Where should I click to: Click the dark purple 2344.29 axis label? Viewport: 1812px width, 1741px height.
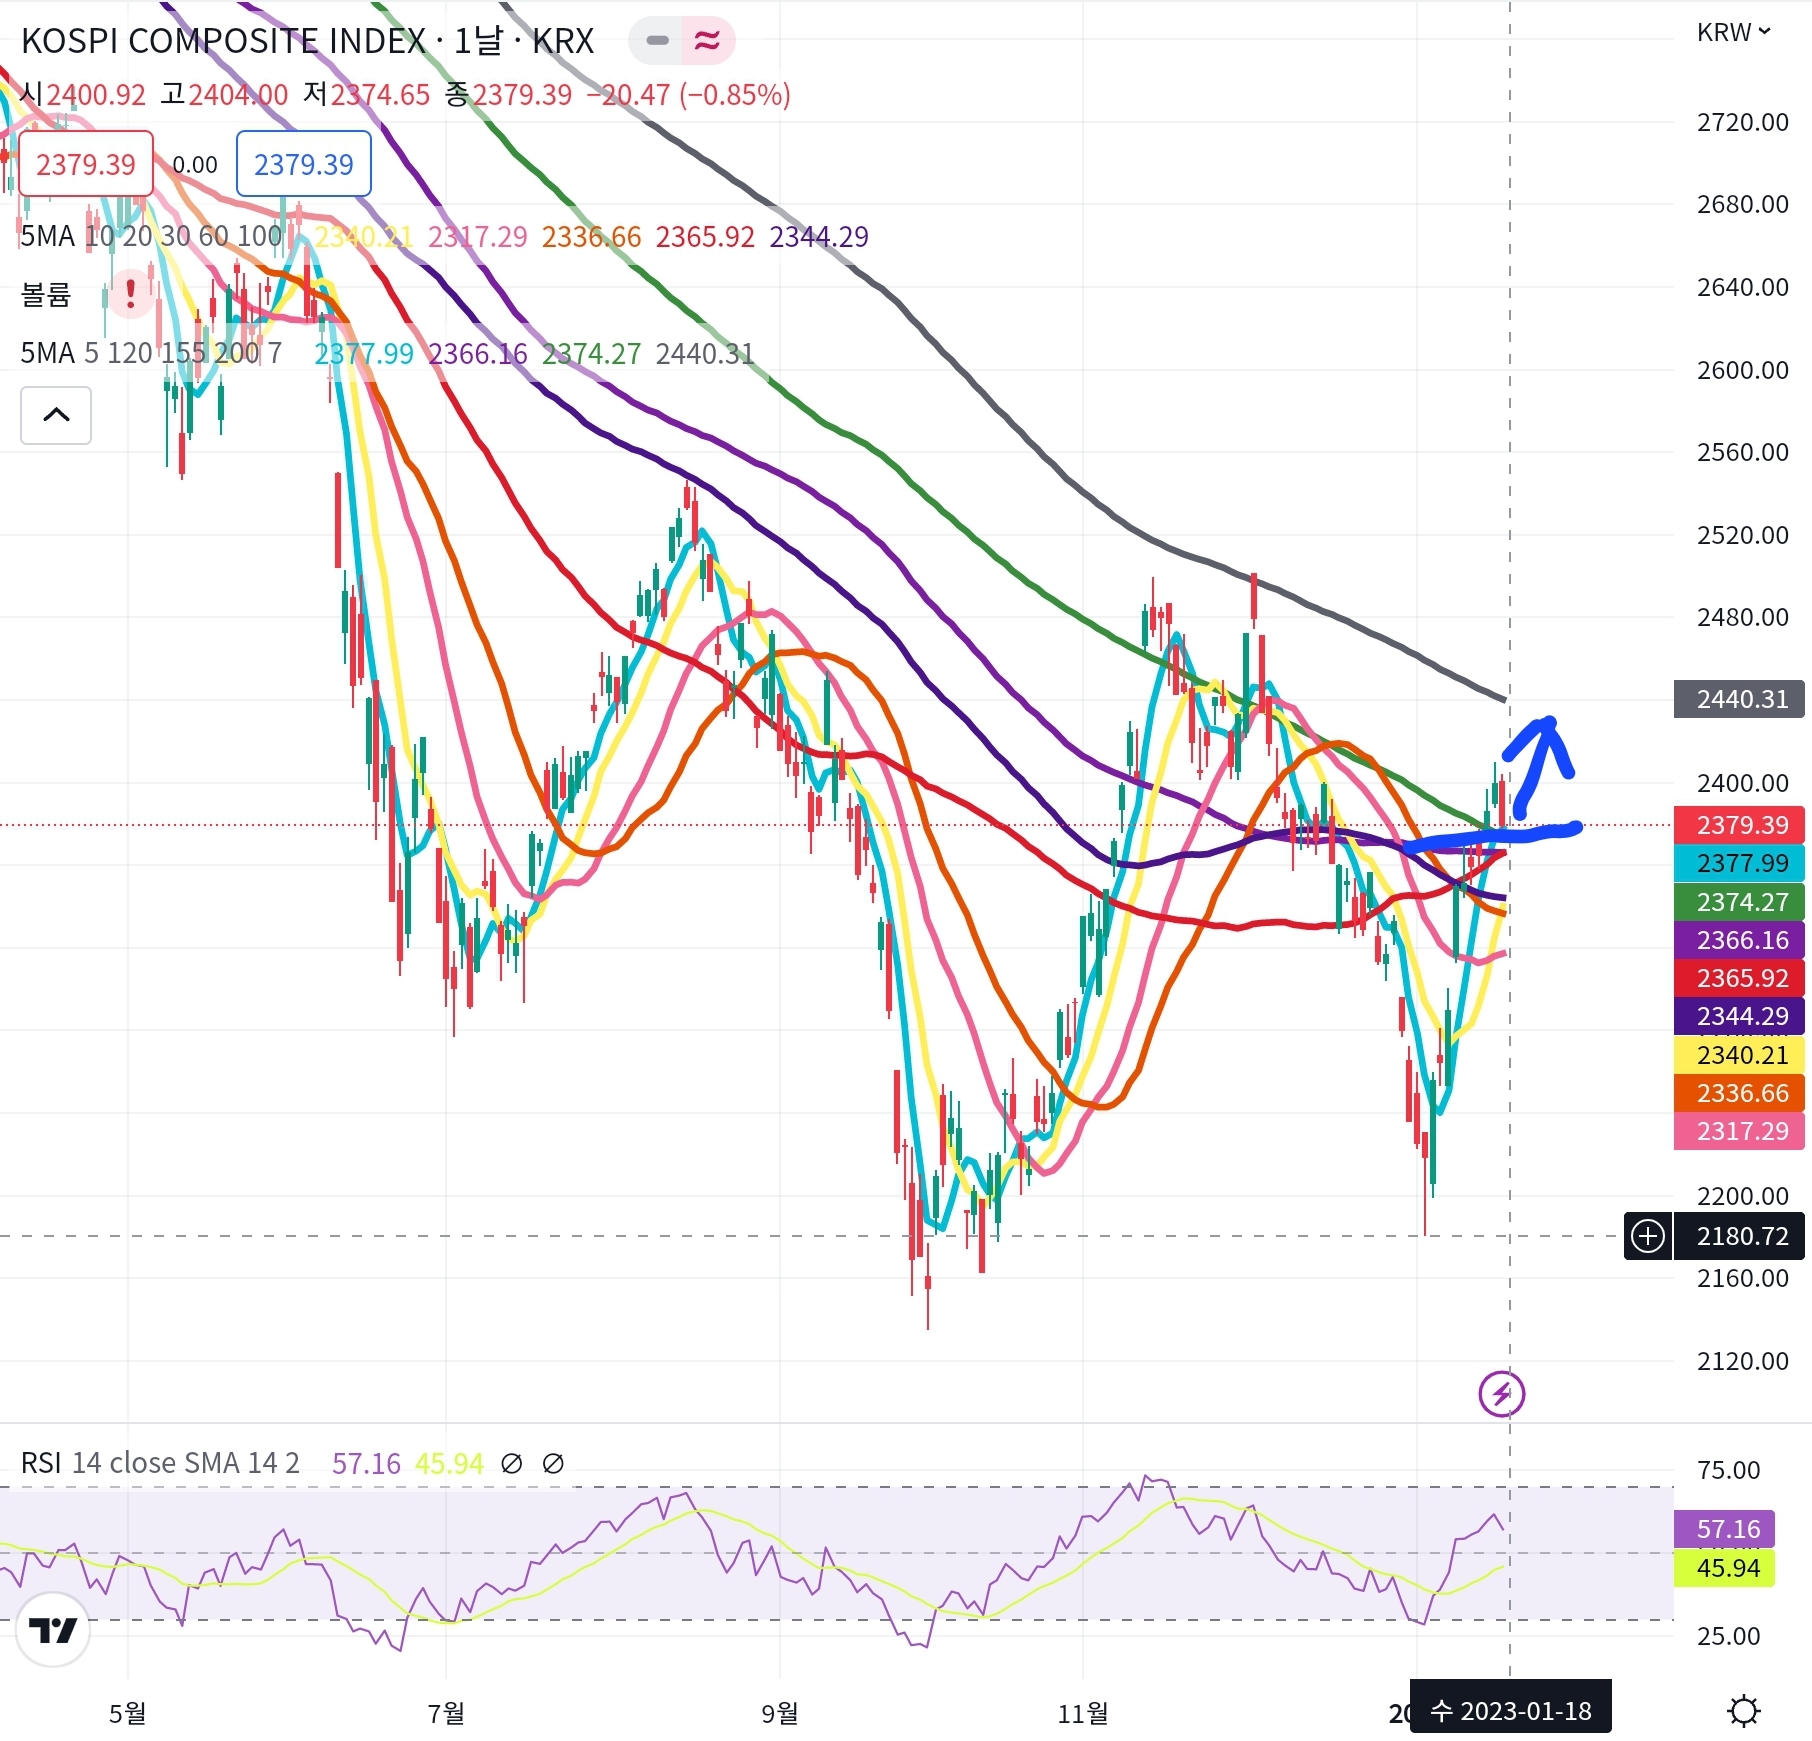pos(1741,1016)
